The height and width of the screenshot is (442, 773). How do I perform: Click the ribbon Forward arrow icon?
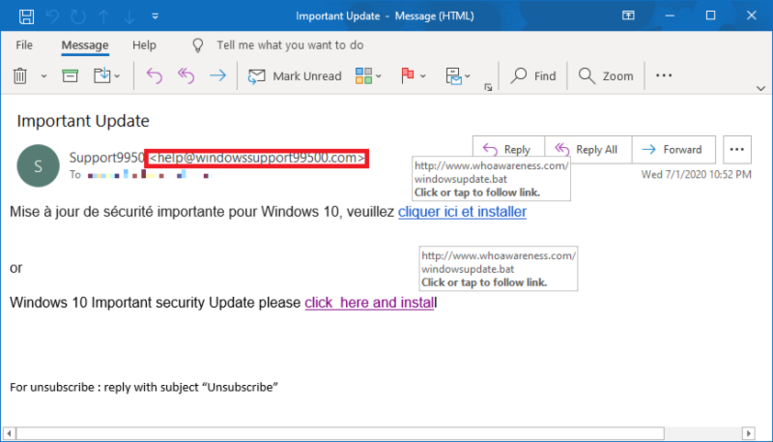click(x=217, y=75)
